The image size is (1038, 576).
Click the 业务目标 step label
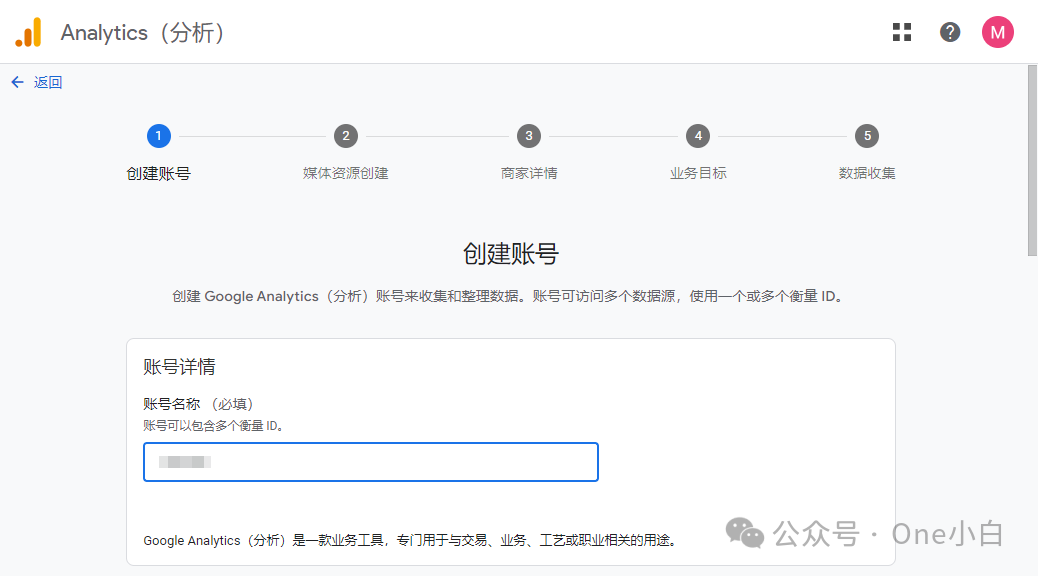pos(698,173)
